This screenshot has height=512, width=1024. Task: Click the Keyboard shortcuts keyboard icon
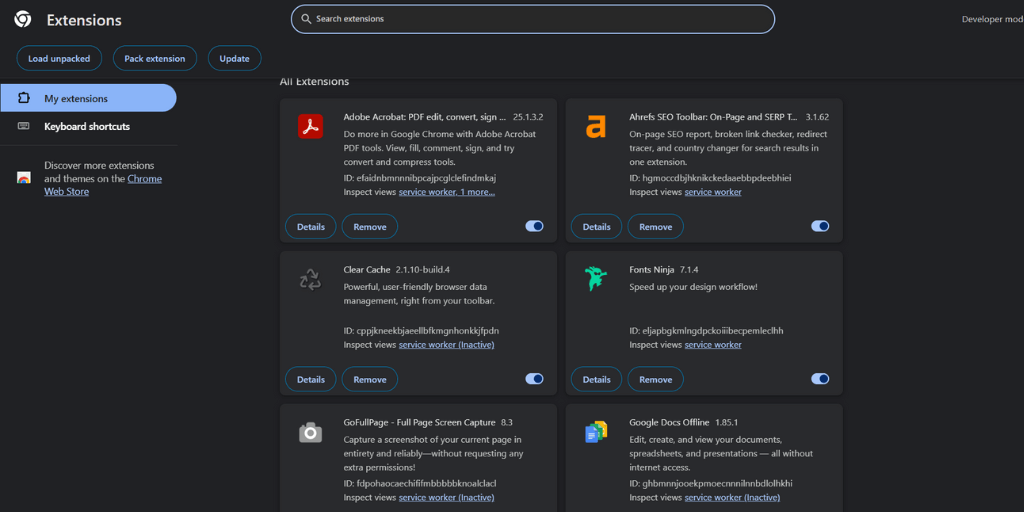coord(24,126)
